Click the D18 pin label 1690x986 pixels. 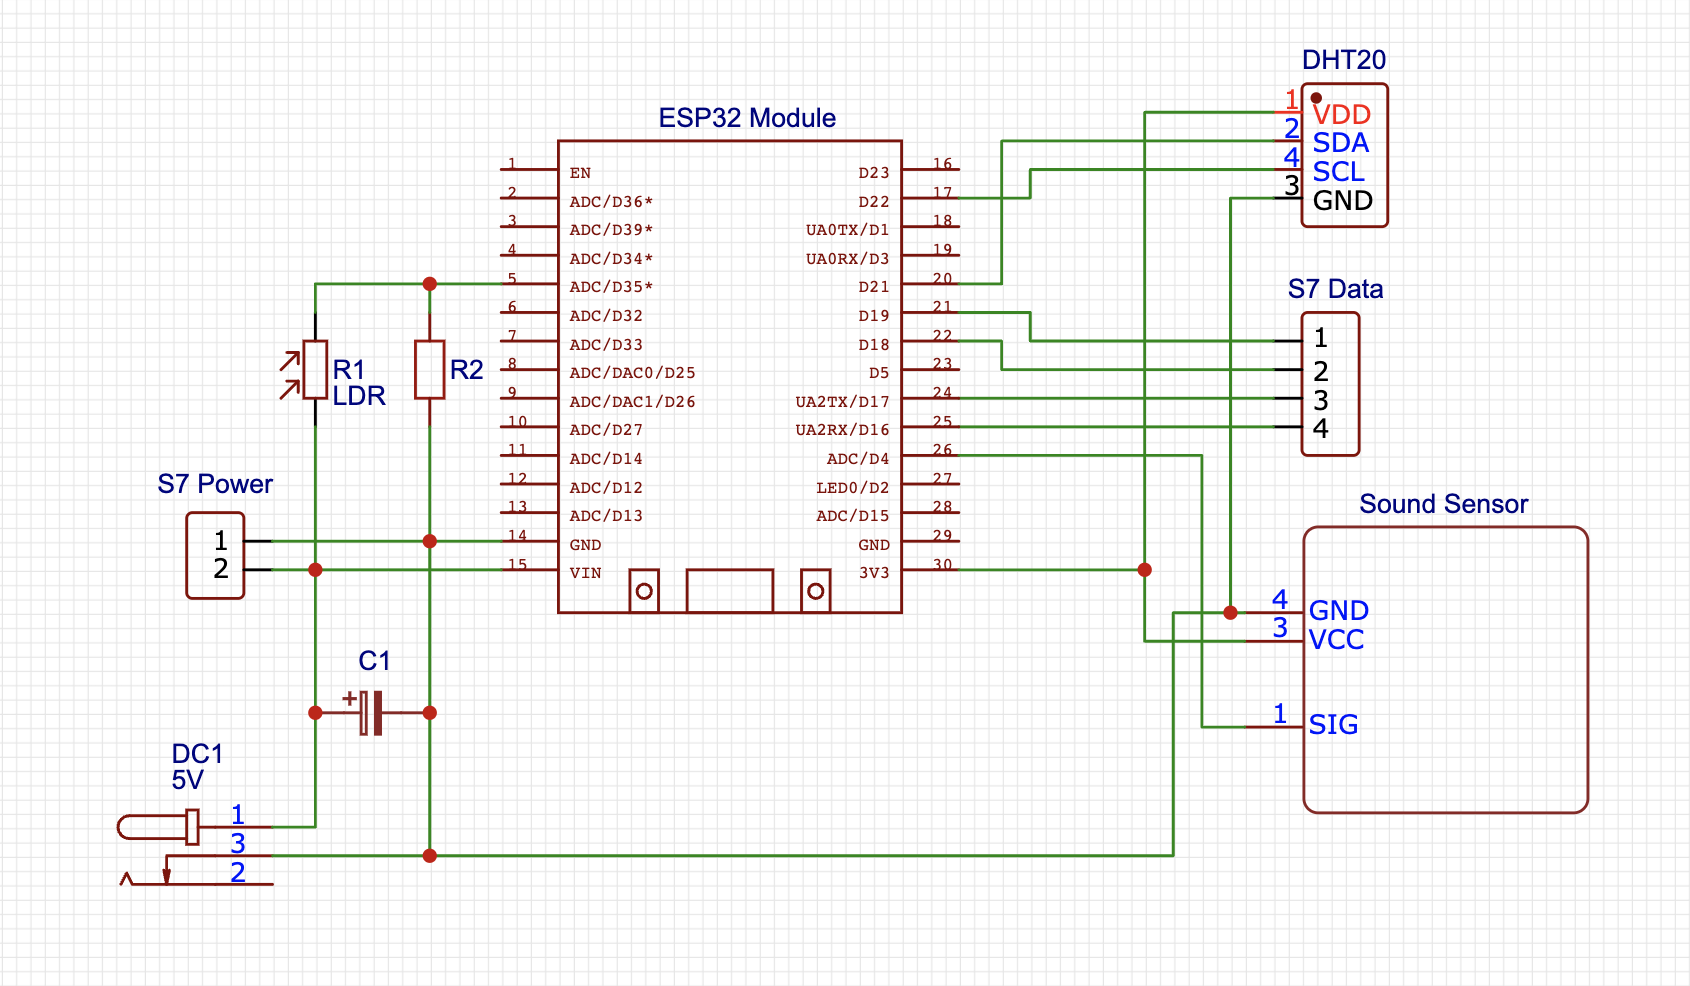[874, 345]
